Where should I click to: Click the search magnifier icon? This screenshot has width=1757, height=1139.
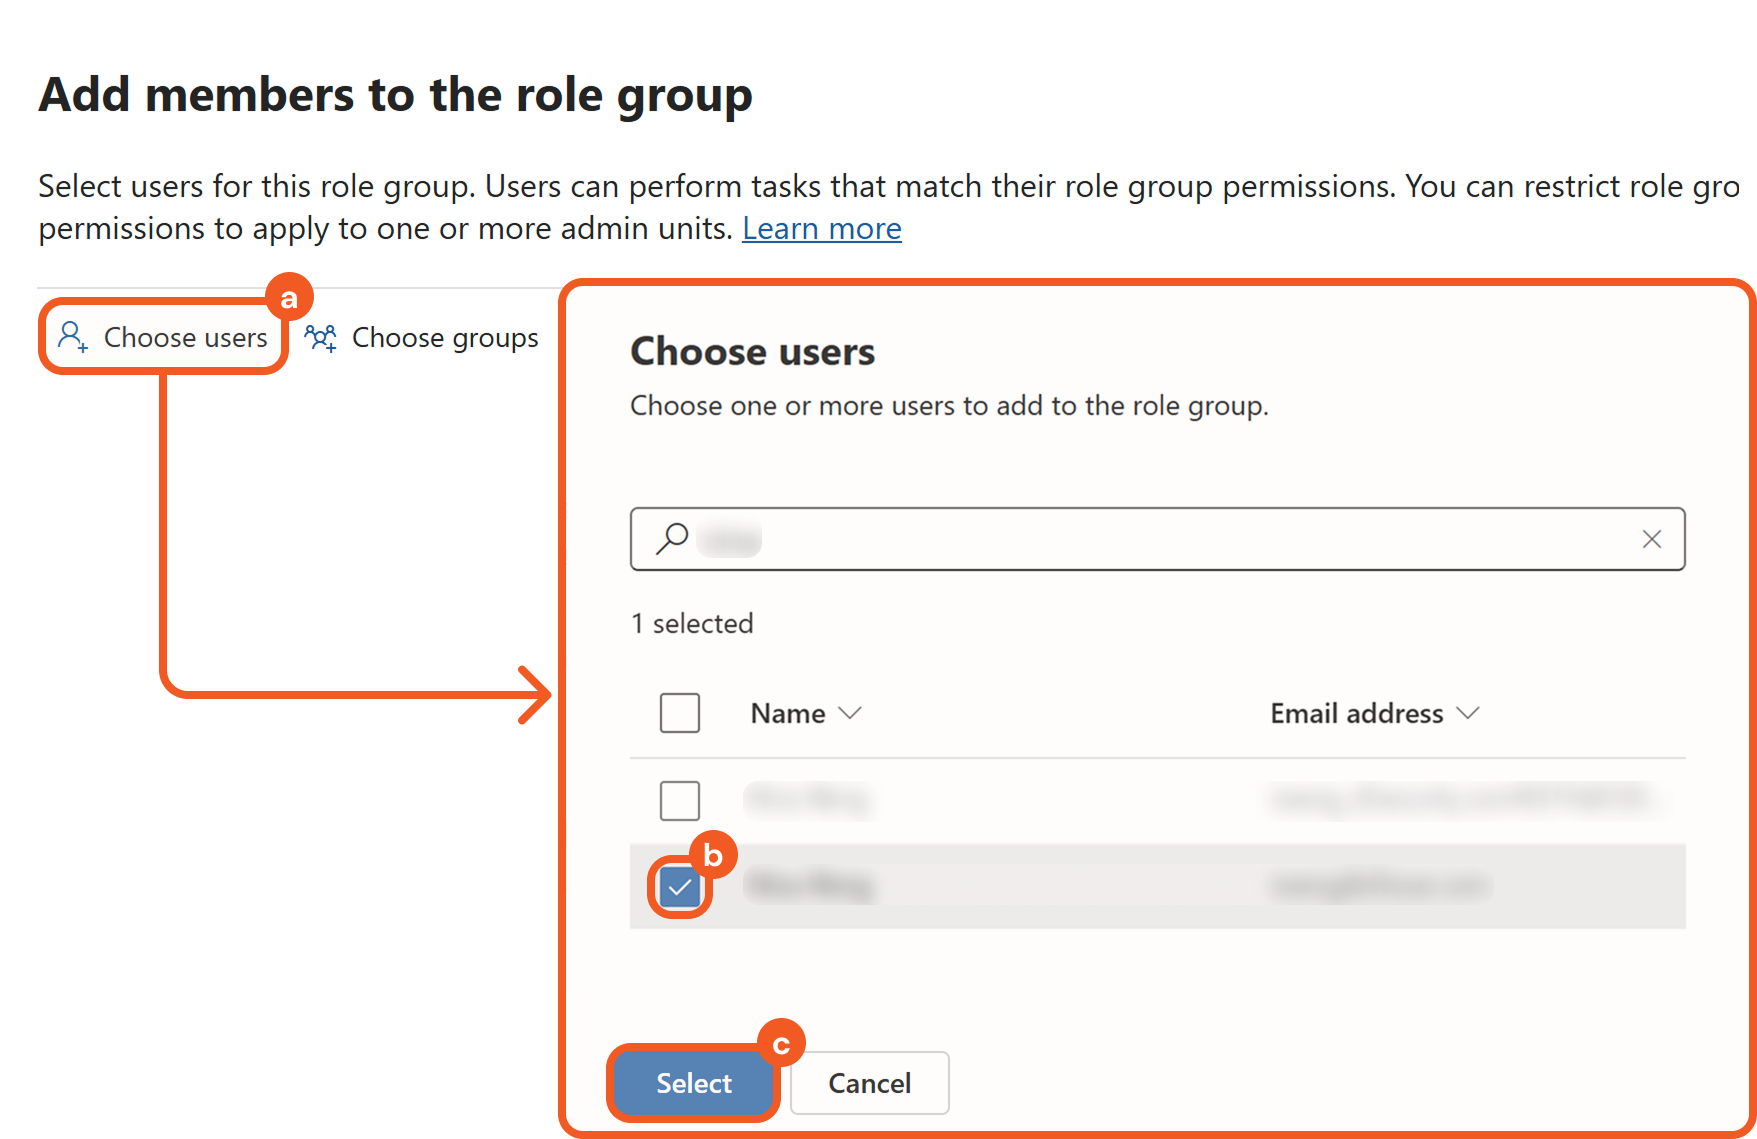[672, 538]
